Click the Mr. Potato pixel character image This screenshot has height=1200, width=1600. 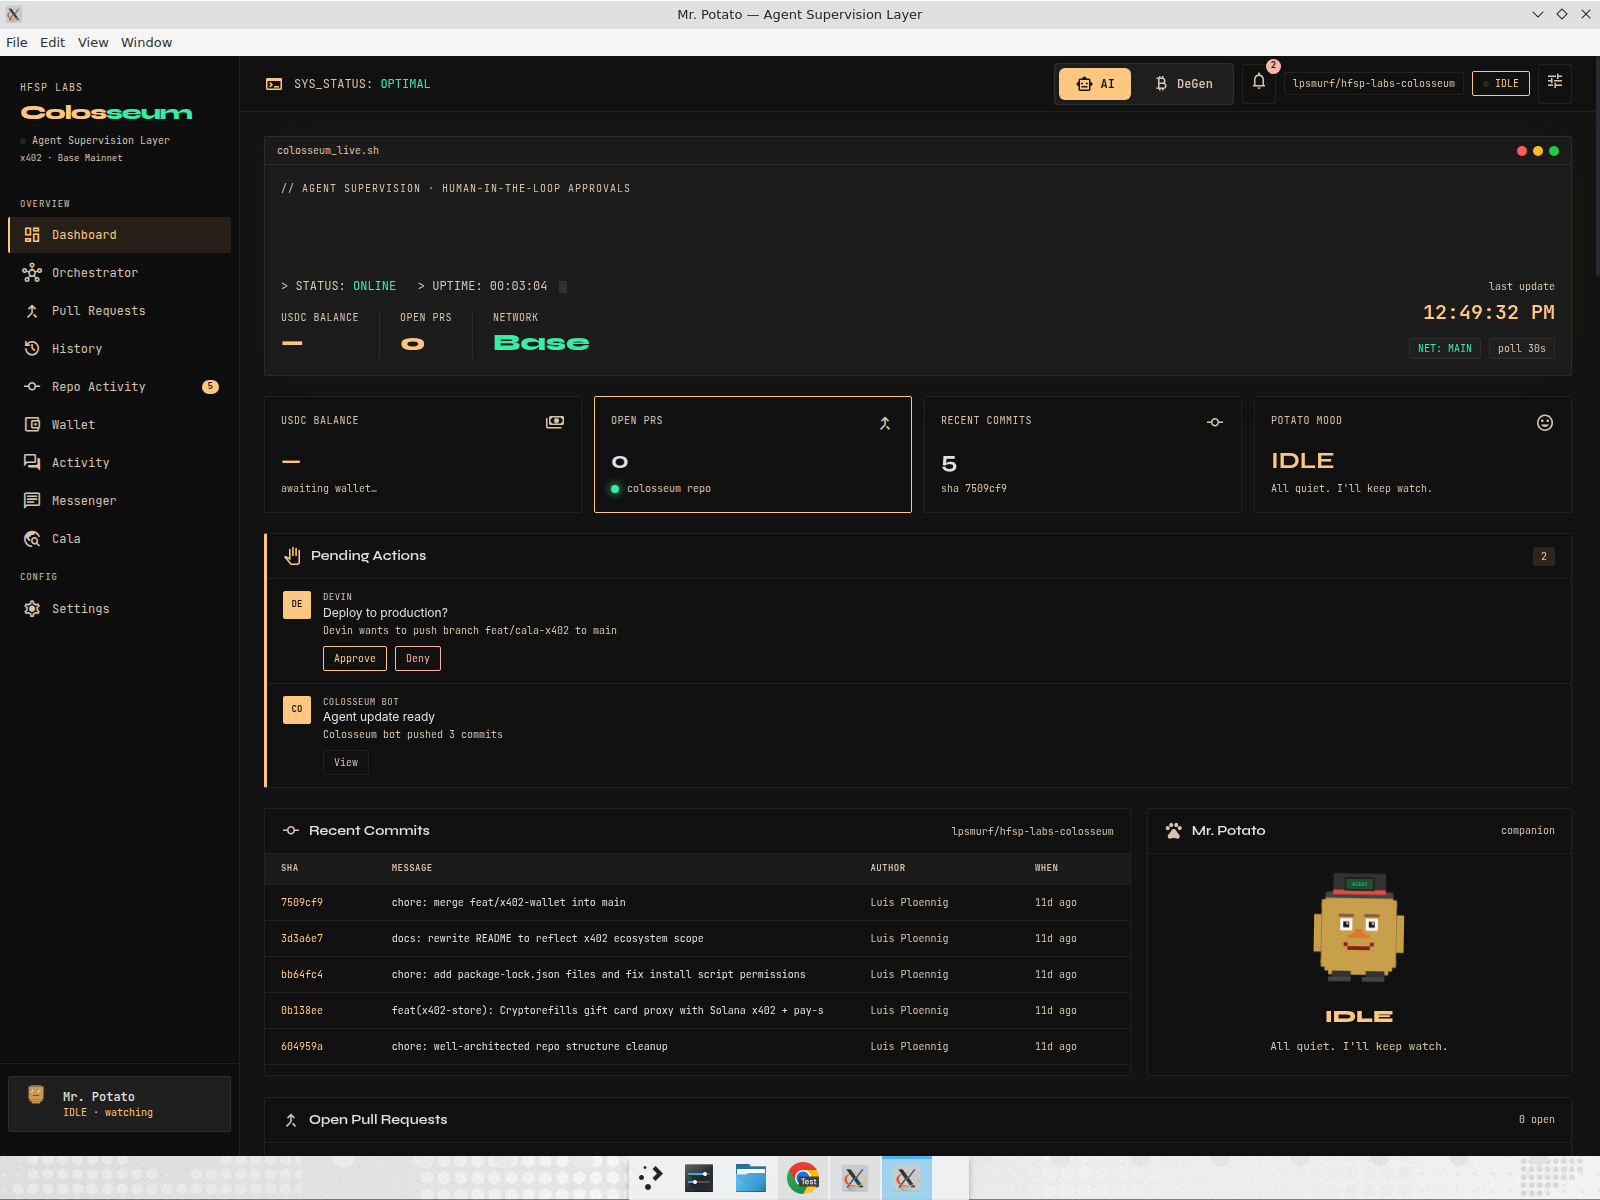pos(1359,928)
